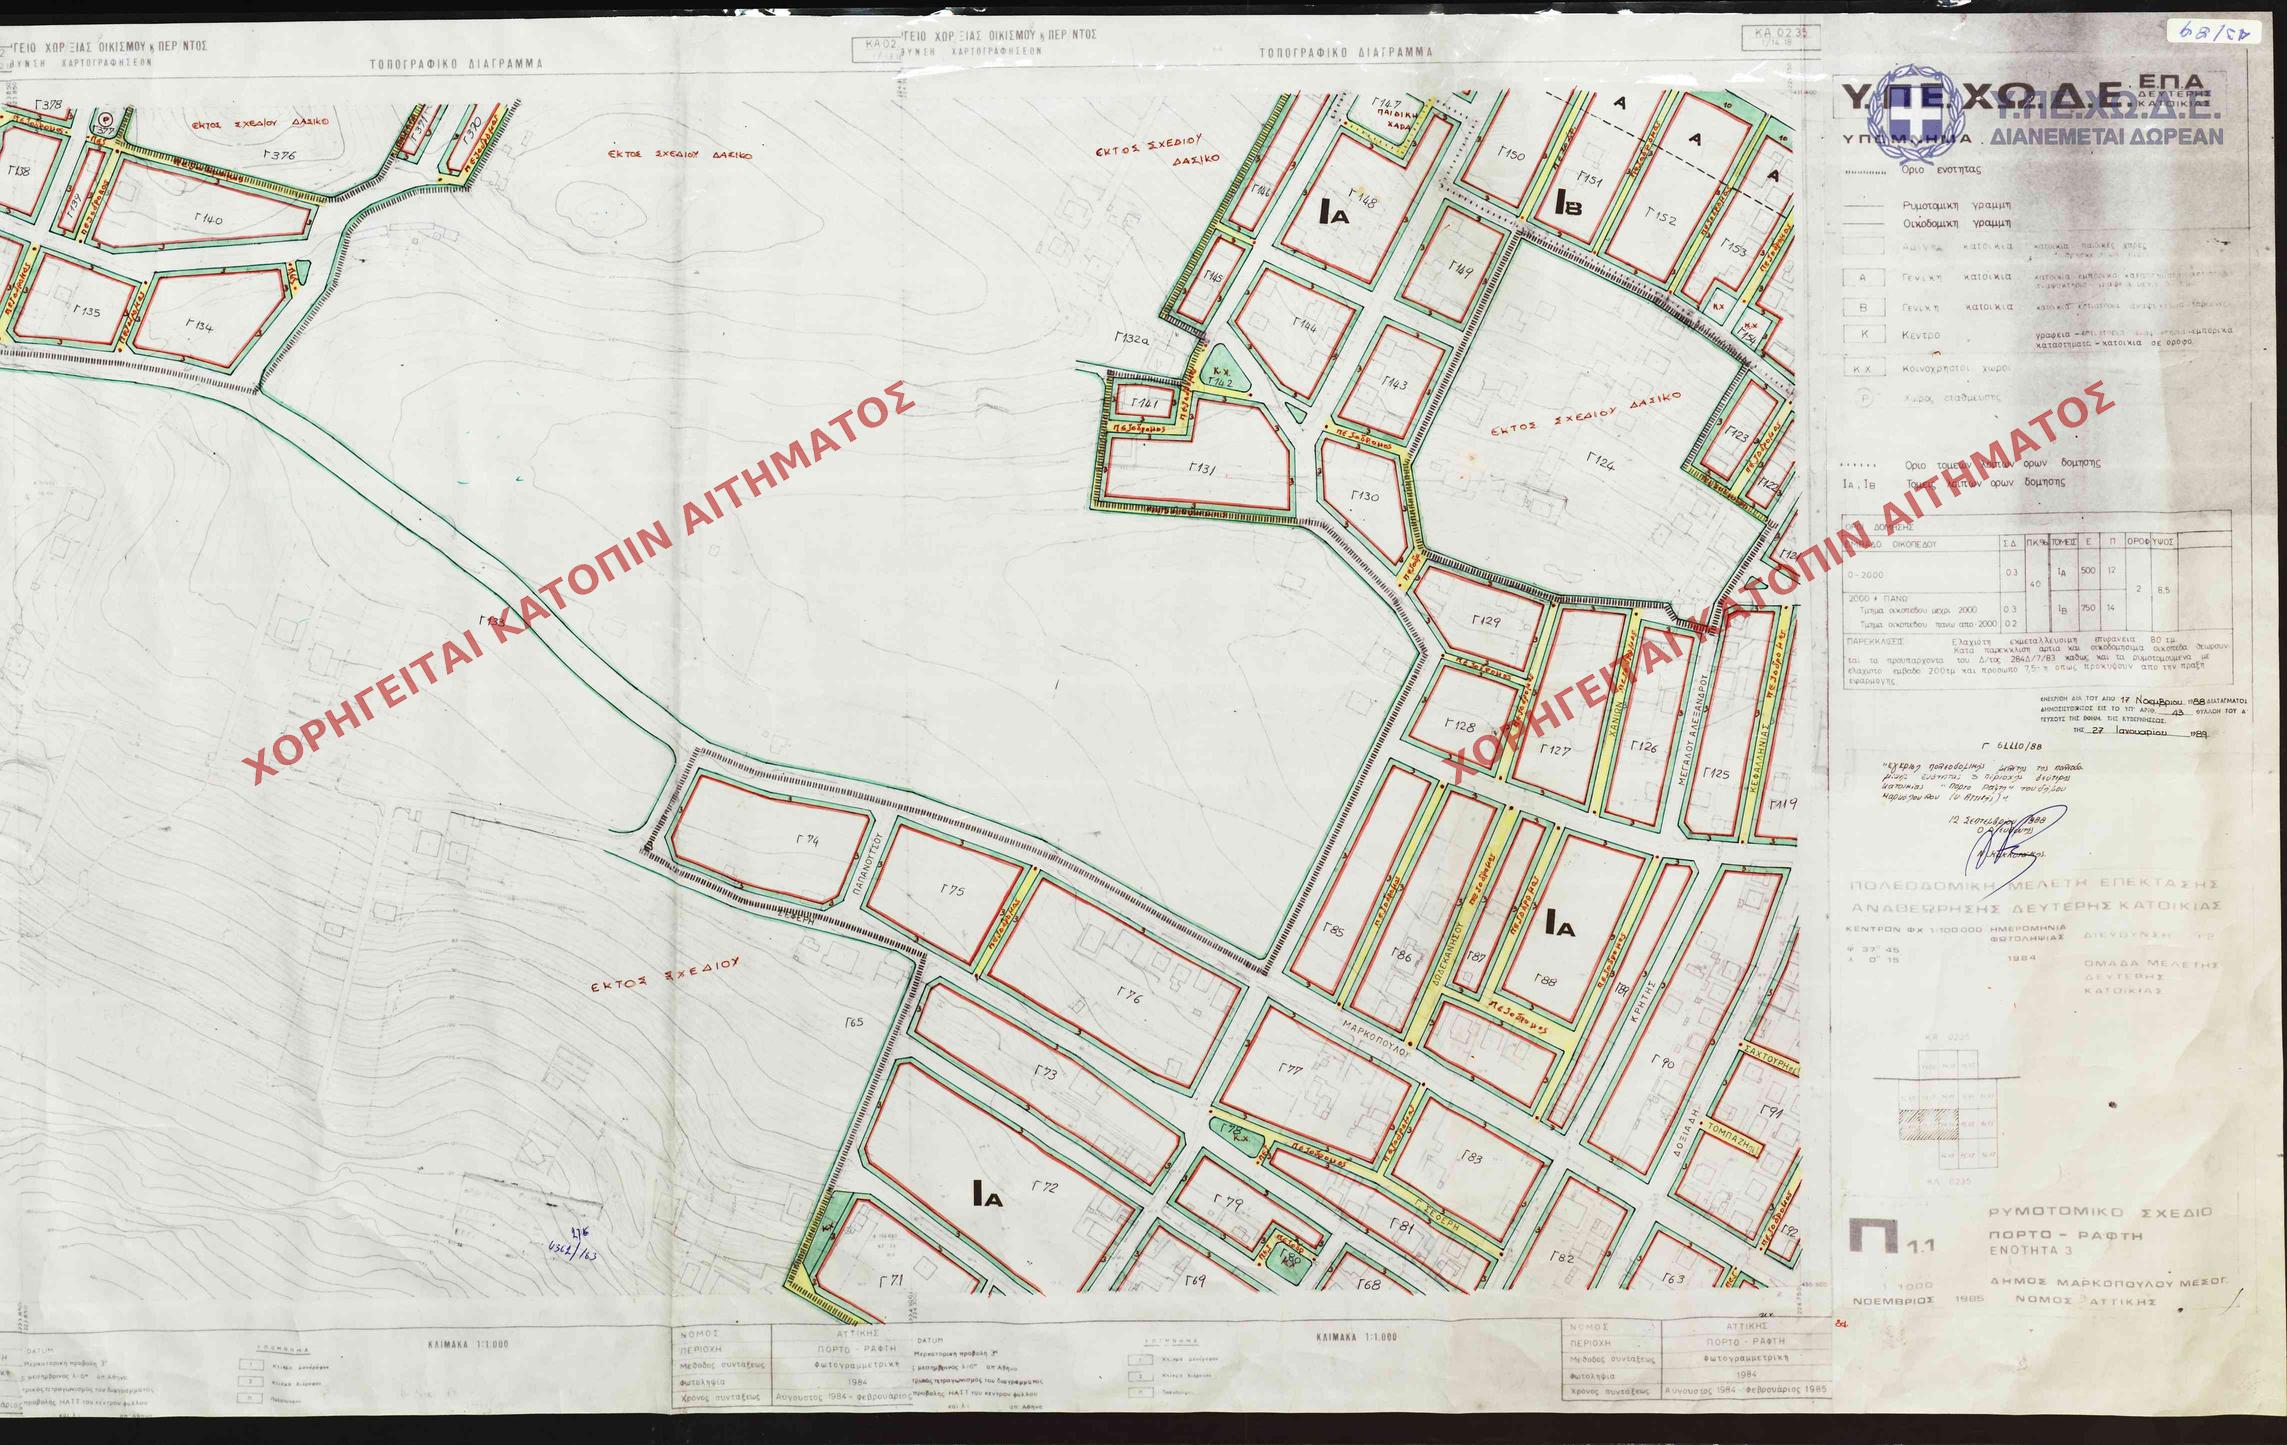The height and width of the screenshot is (1445, 2287).
Task: Click the K.X. legend symbol box
Action: click(x=1862, y=368)
